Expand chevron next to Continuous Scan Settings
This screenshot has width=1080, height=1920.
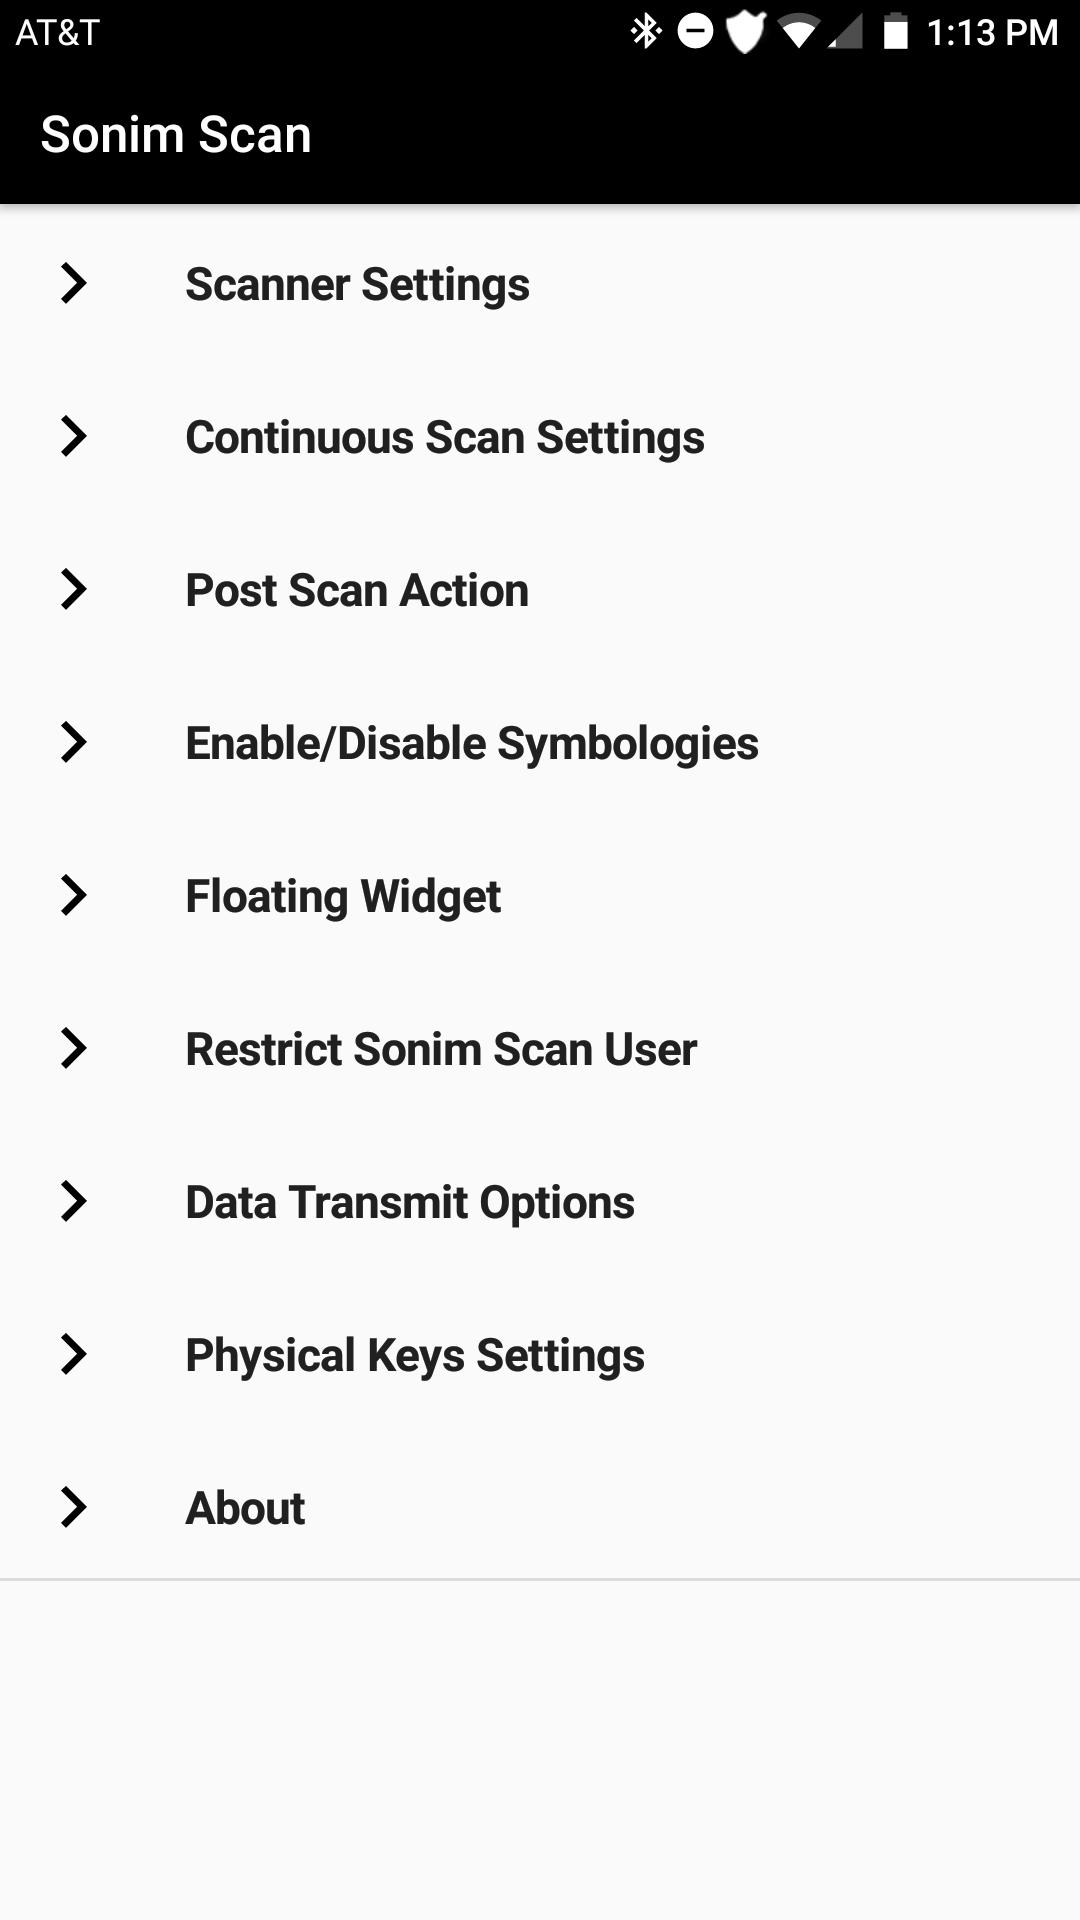73,437
